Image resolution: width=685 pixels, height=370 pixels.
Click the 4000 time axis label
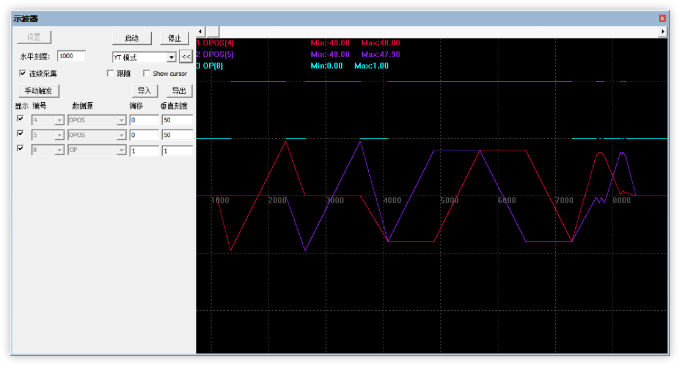click(x=392, y=200)
